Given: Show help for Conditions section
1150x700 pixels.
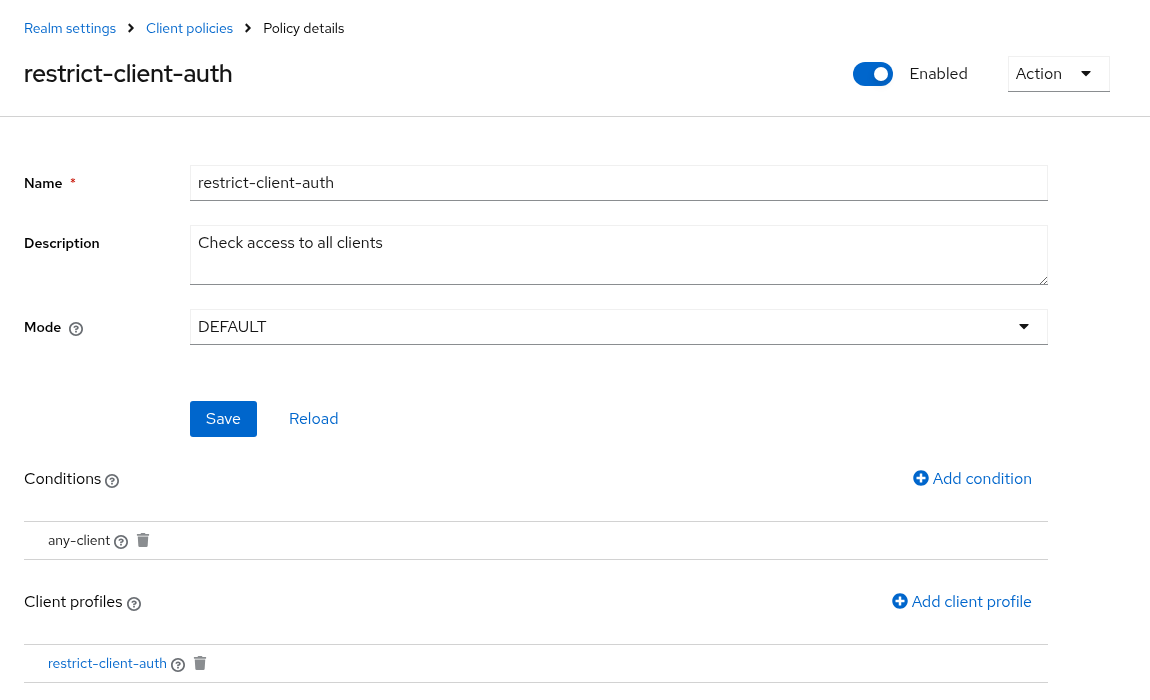Looking at the screenshot, I should pos(111,481).
